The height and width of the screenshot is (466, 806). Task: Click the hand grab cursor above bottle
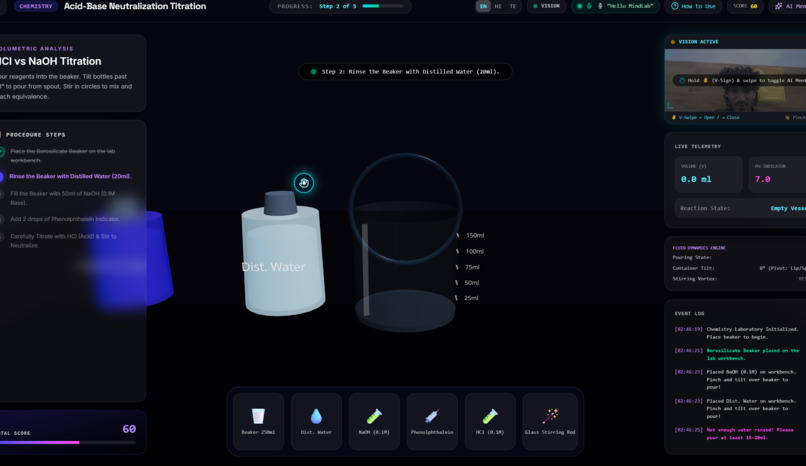(x=304, y=183)
